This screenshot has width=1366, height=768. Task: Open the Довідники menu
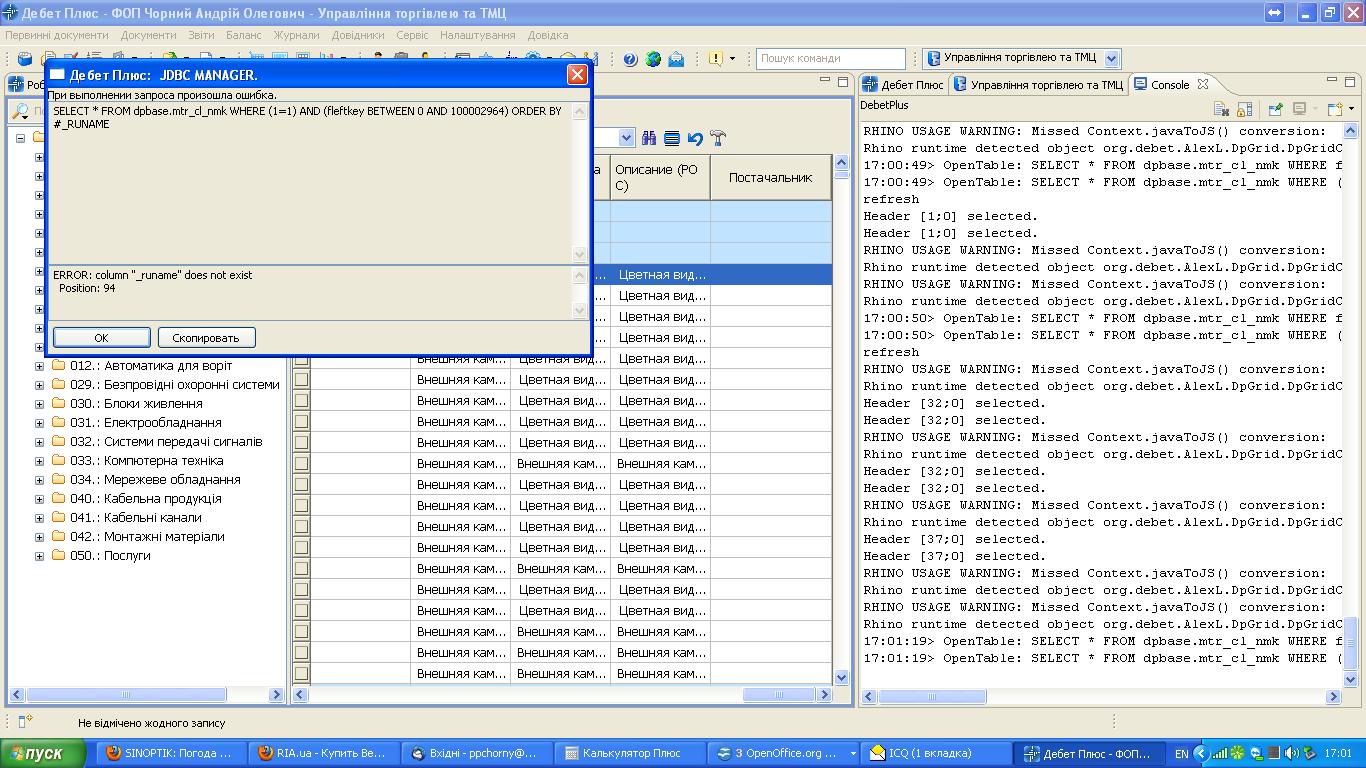point(358,35)
